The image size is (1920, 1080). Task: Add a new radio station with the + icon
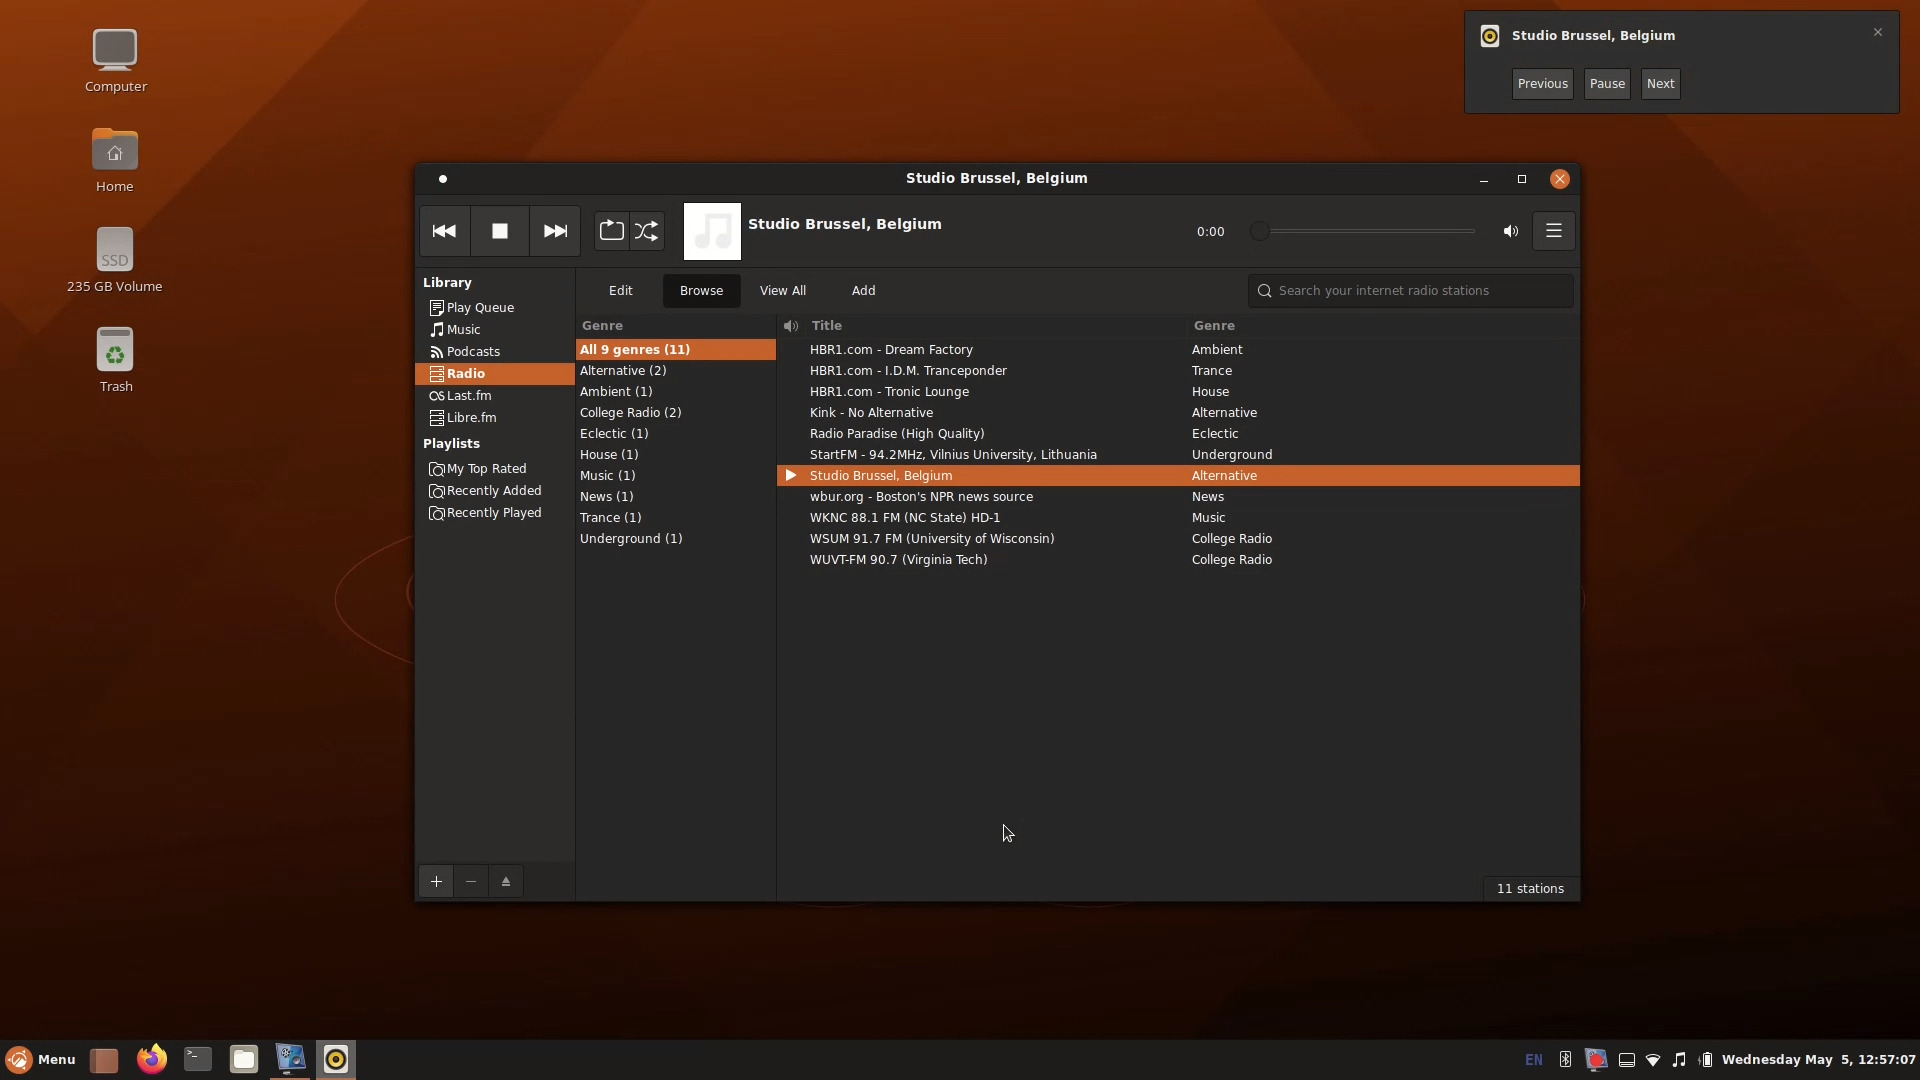pyautogui.click(x=435, y=881)
